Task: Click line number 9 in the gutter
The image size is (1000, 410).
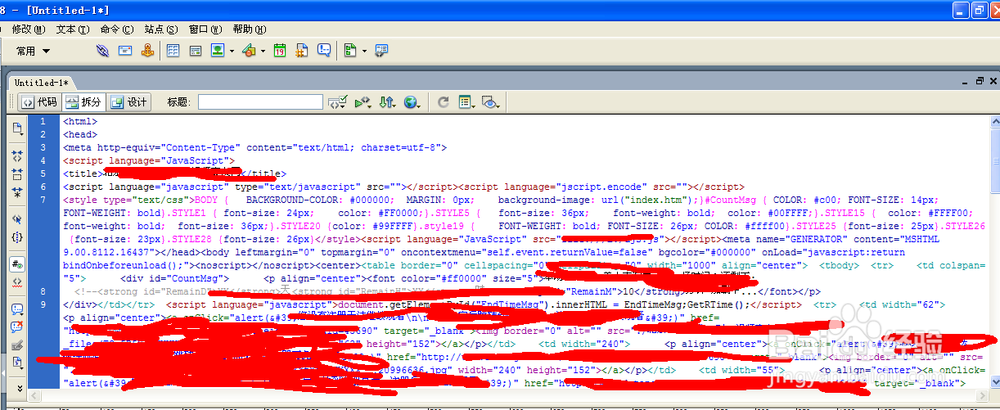Action: click(x=43, y=305)
